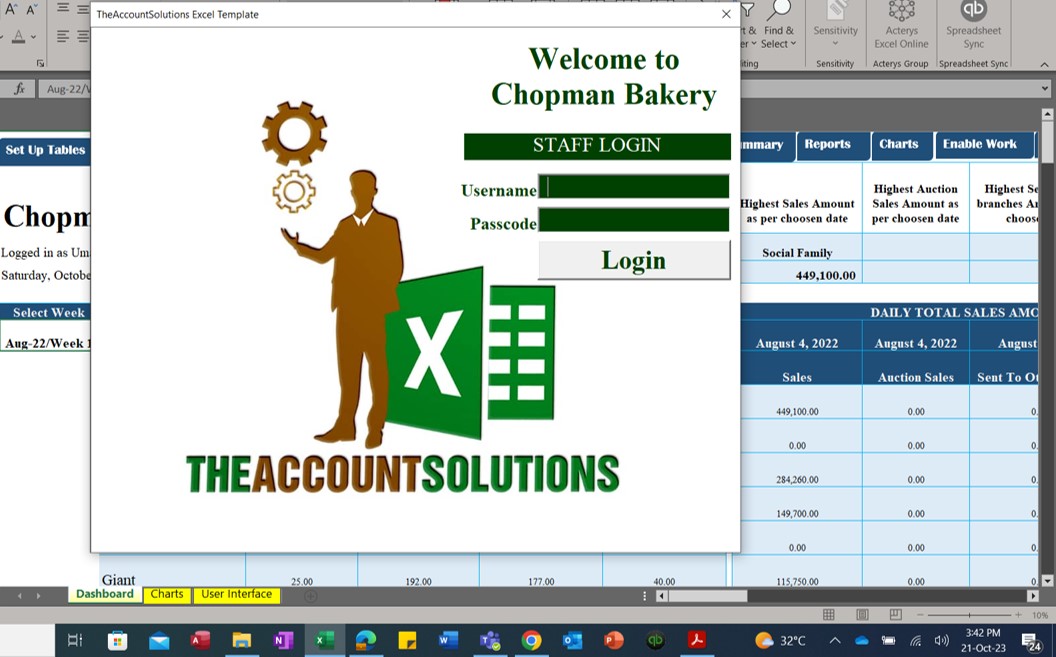Open File Explorer from taskbar

click(242, 640)
